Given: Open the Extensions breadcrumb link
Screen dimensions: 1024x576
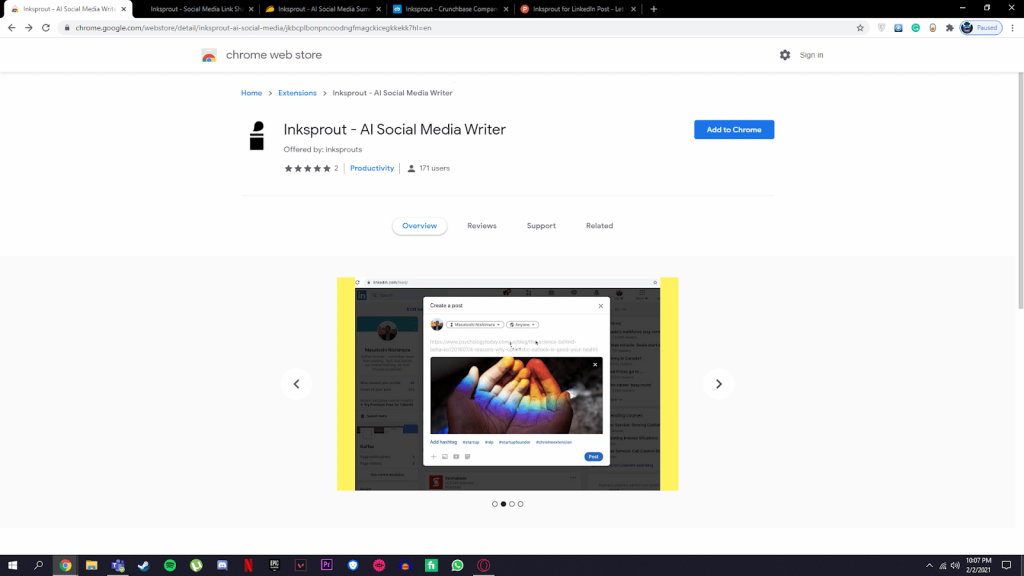Looking at the screenshot, I should coord(297,93).
